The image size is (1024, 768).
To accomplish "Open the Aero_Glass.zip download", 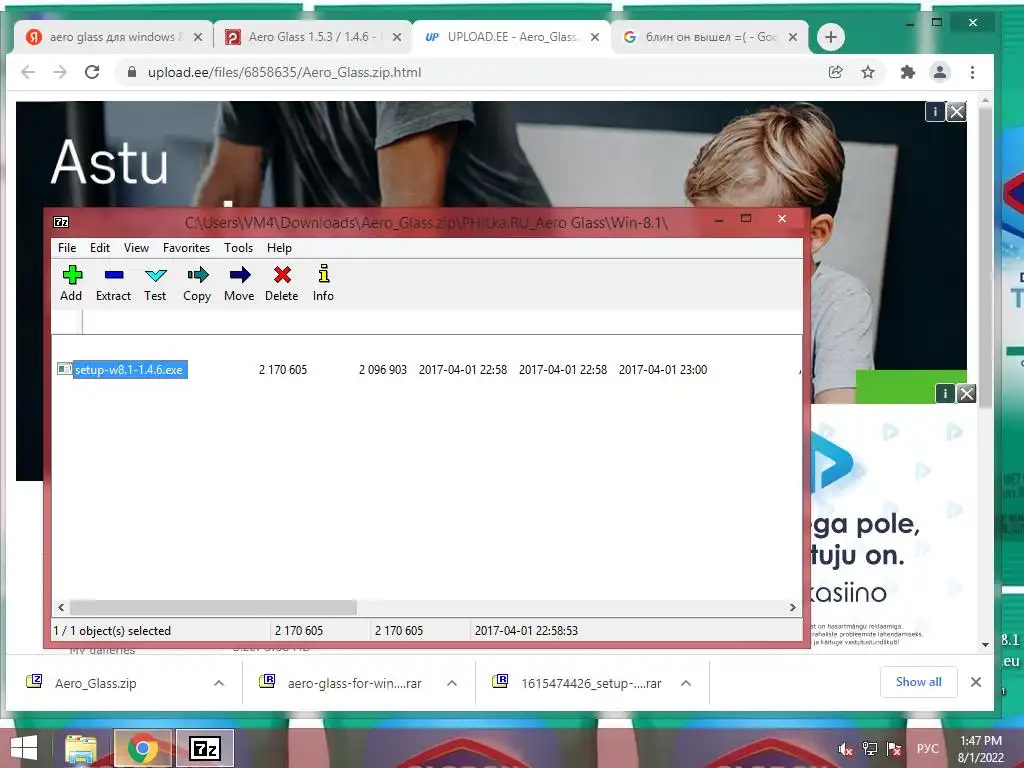I will pyautogui.click(x=95, y=683).
